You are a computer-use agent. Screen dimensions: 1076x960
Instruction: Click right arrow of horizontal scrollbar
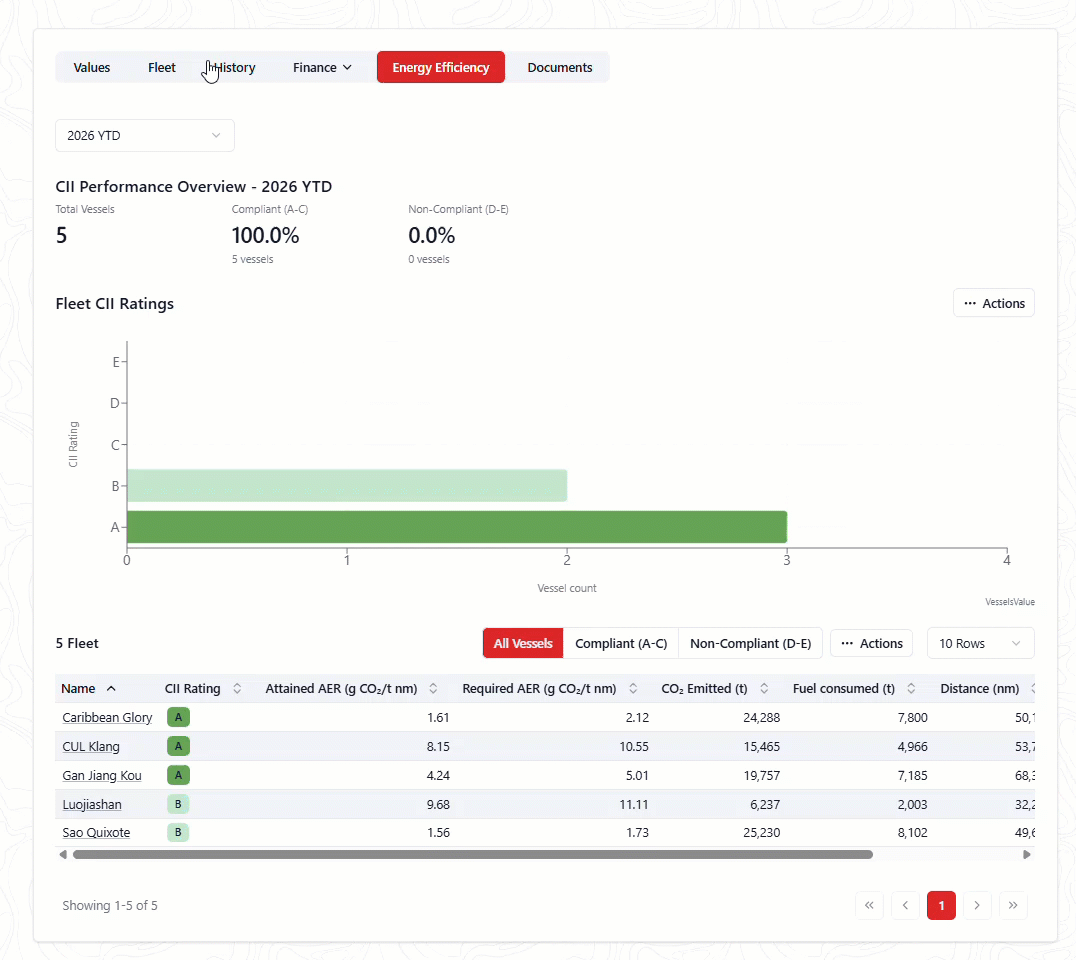[x=1027, y=854]
